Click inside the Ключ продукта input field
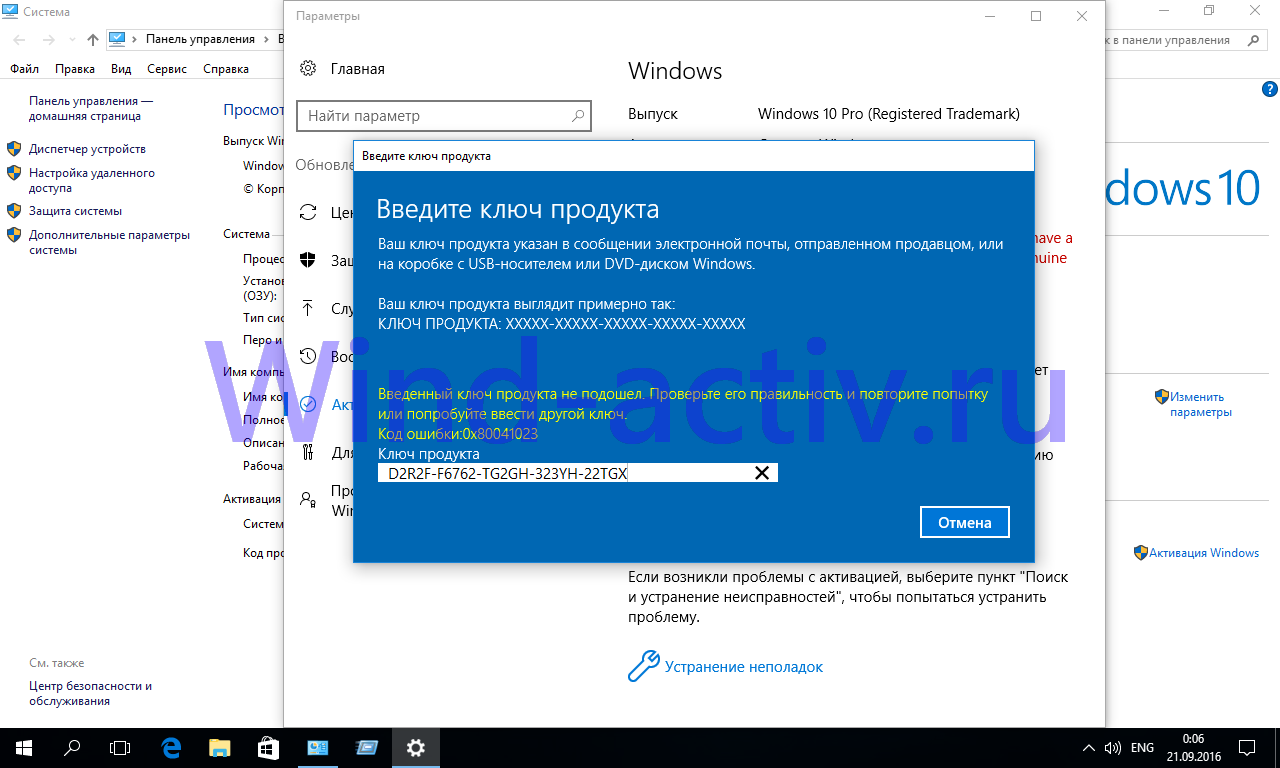Image resolution: width=1280 pixels, height=768 pixels. (x=577, y=473)
